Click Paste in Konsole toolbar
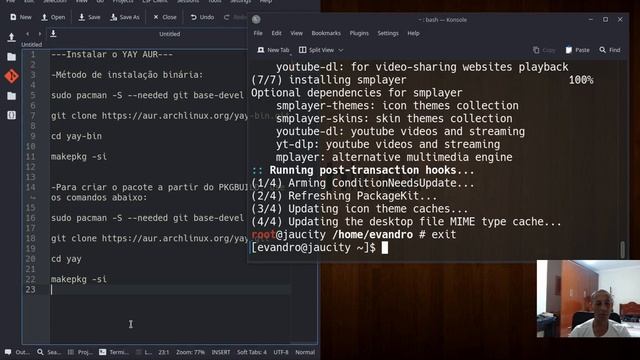Screen dimensions: 640x360 577,50
